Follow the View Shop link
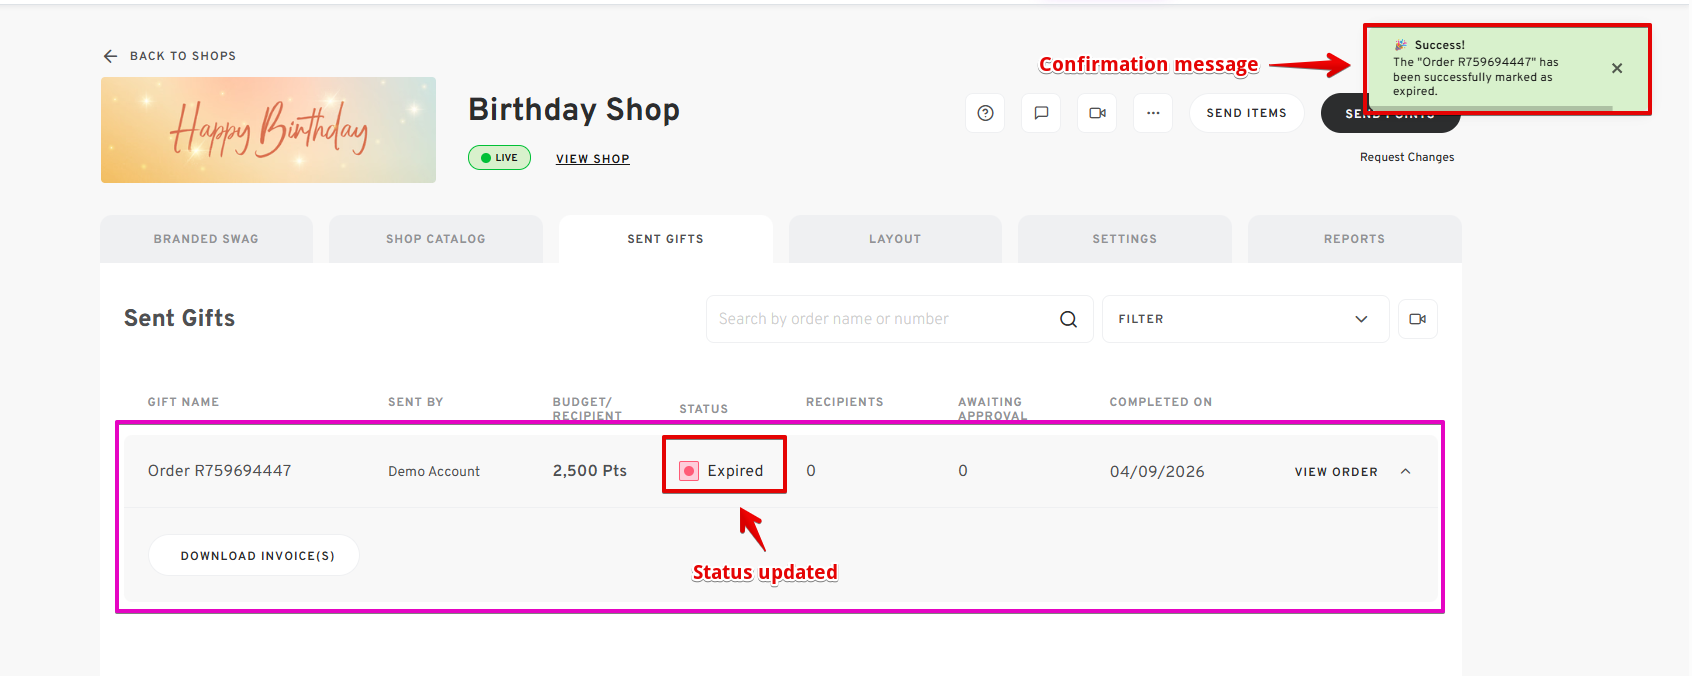This screenshot has width=1692, height=676. click(593, 159)
